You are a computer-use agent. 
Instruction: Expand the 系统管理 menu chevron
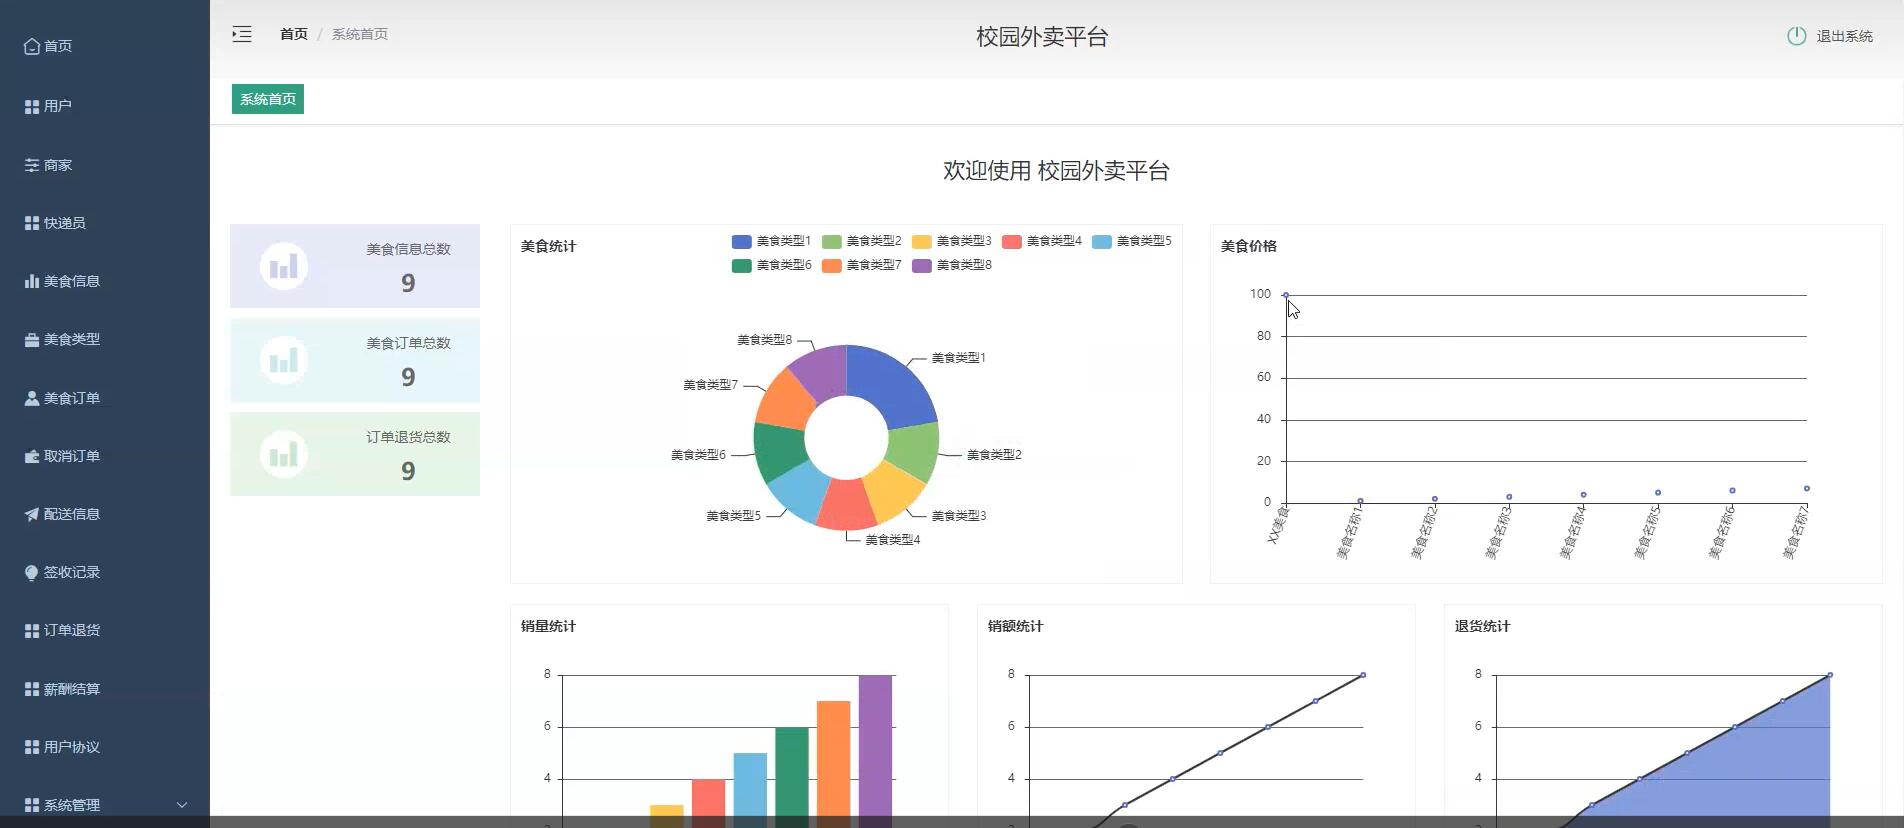coord(182,805)
